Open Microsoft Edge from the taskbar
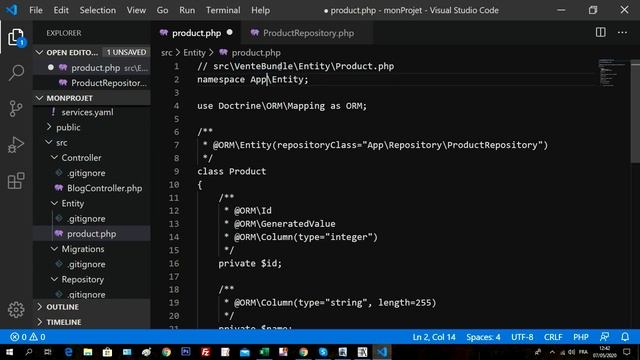640x360 pixels. (68, 352)
